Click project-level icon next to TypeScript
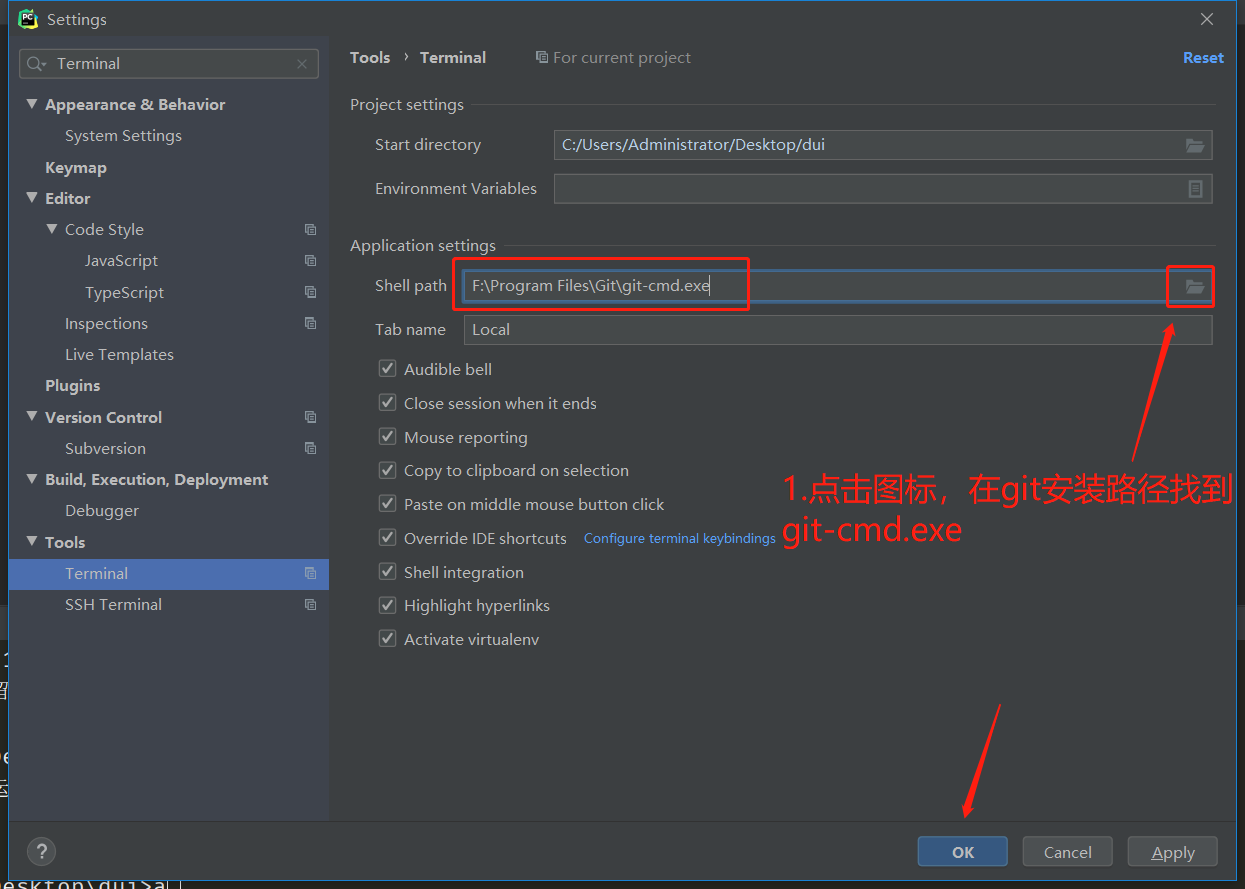The image size is (1245, 889). pos(311,293)
